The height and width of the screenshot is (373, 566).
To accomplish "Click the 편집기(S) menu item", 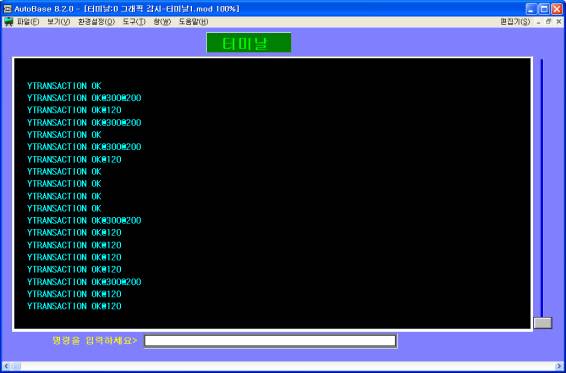I will 515,22.
